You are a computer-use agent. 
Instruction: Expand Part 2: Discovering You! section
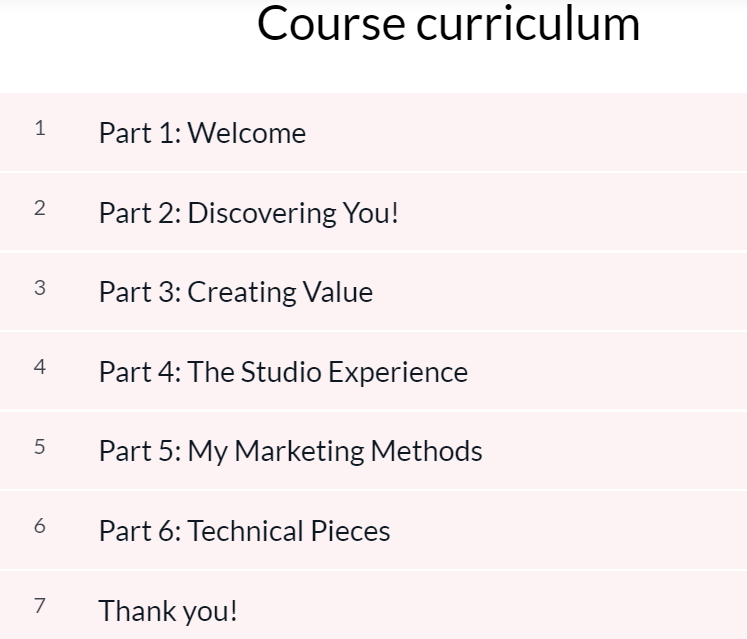248,213
